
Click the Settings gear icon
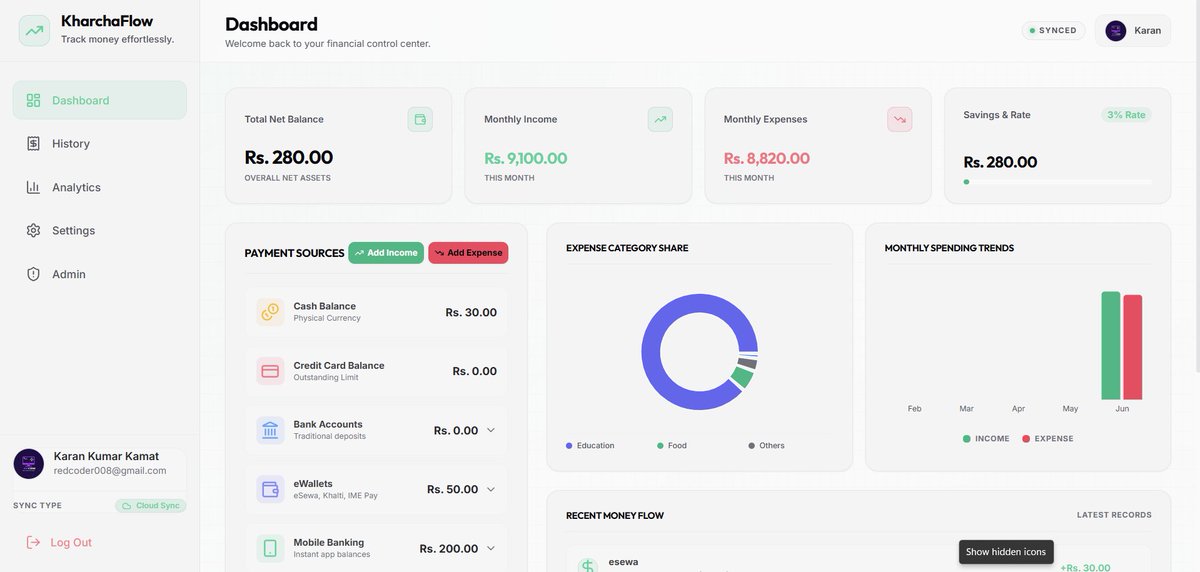(x=33, y=231)
